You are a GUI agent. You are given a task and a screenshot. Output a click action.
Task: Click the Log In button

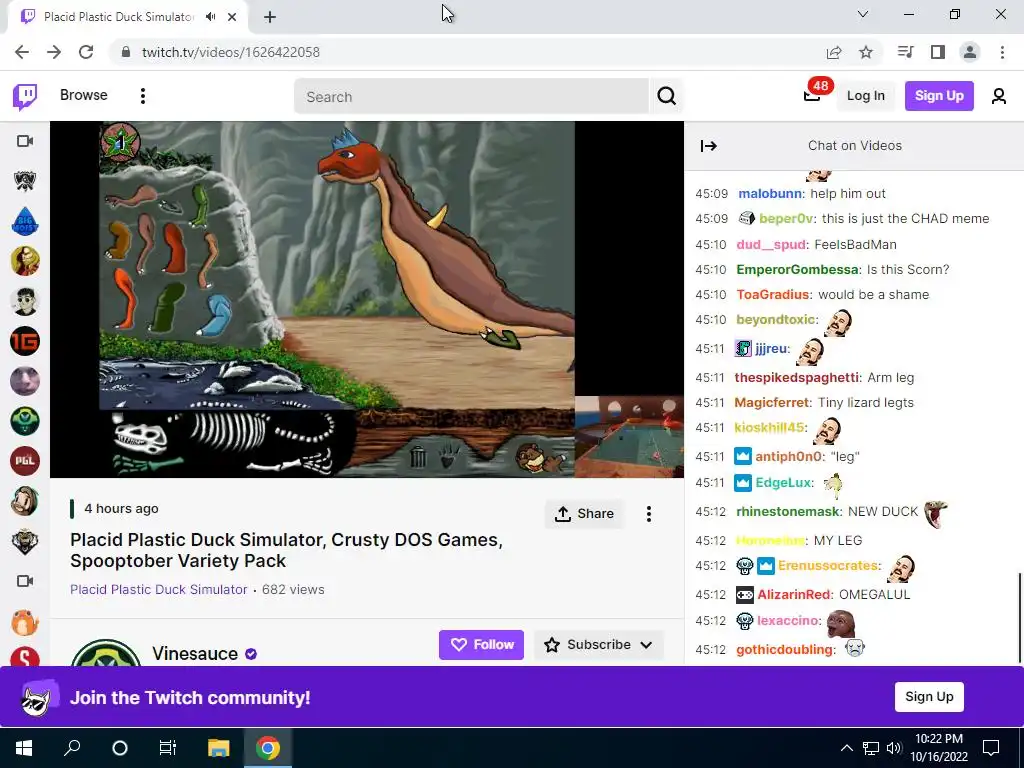pyautogui.click(x=865, y=96)
